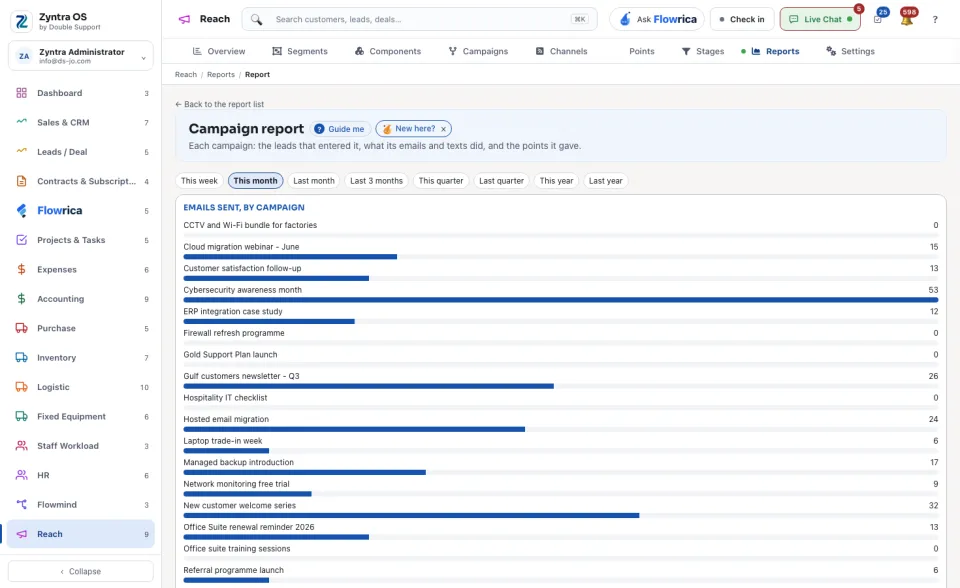Switch to the Campaigns tab
The width and height of the screenshot is (960, 588).
click(x=478, y=51)
